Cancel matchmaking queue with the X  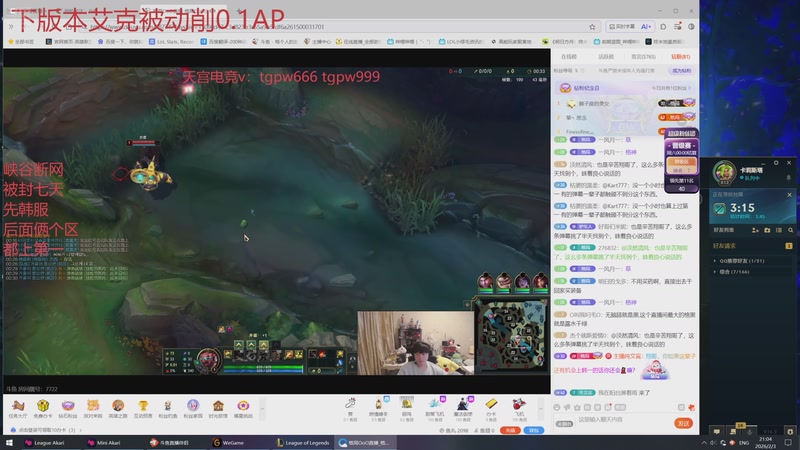tap(789, 195)
